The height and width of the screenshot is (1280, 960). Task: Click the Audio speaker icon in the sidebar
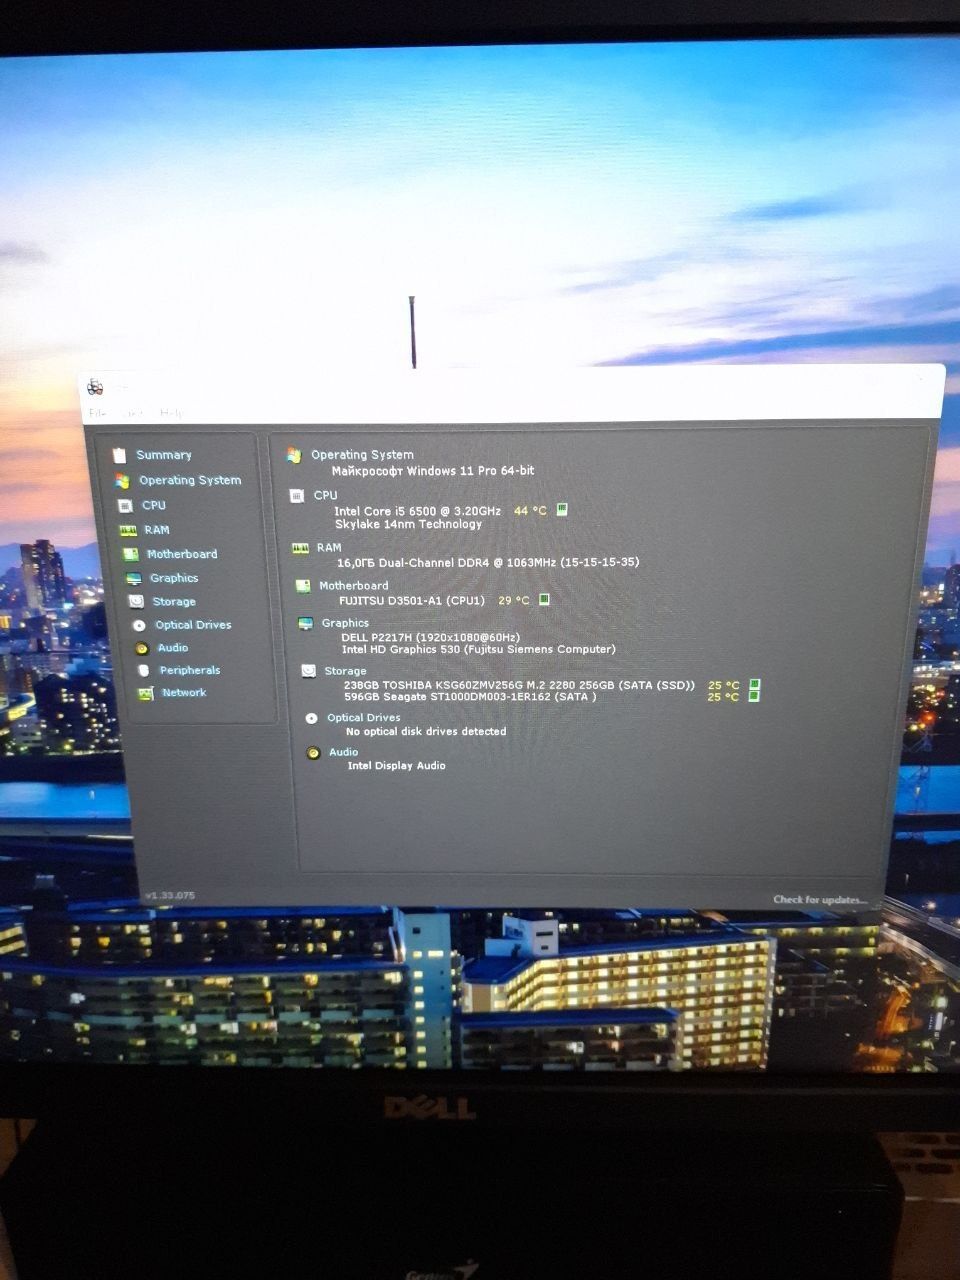[x=140, y=649]
